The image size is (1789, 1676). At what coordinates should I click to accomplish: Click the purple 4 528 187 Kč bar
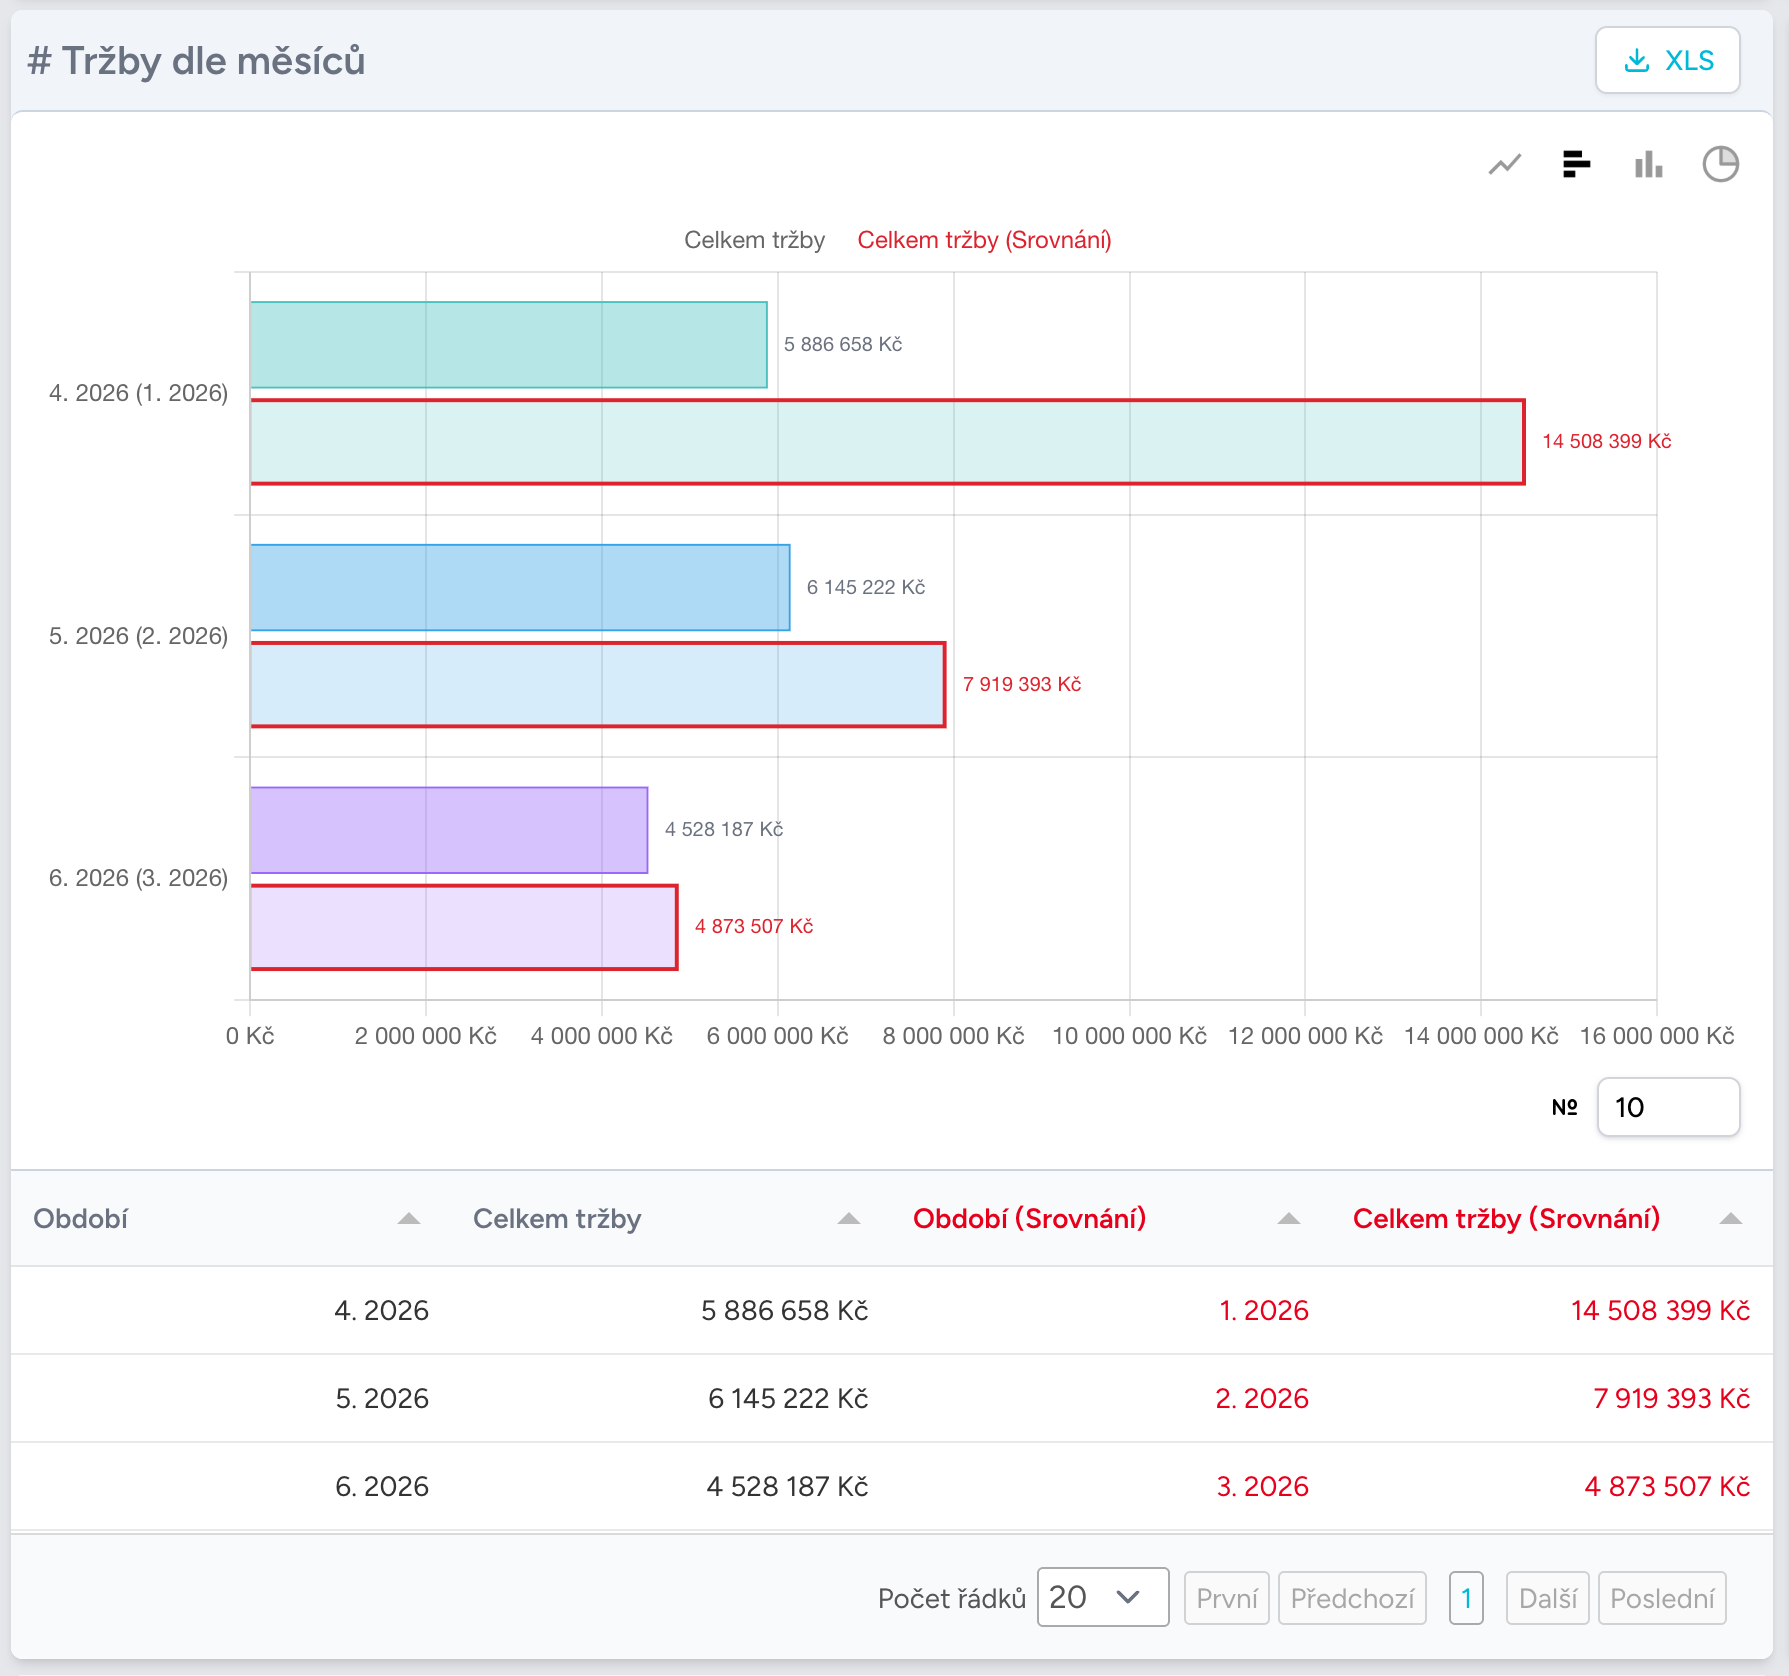449,830
